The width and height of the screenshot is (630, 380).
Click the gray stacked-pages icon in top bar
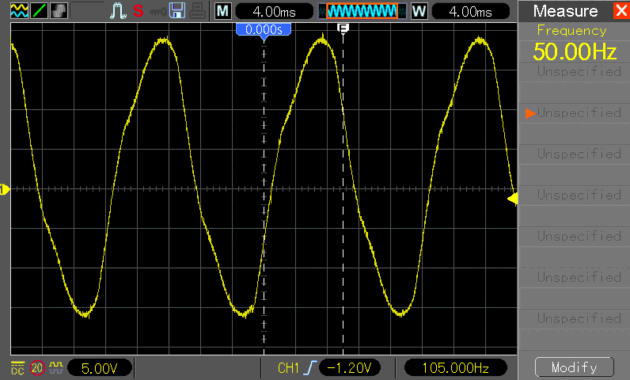pos(59,10)
